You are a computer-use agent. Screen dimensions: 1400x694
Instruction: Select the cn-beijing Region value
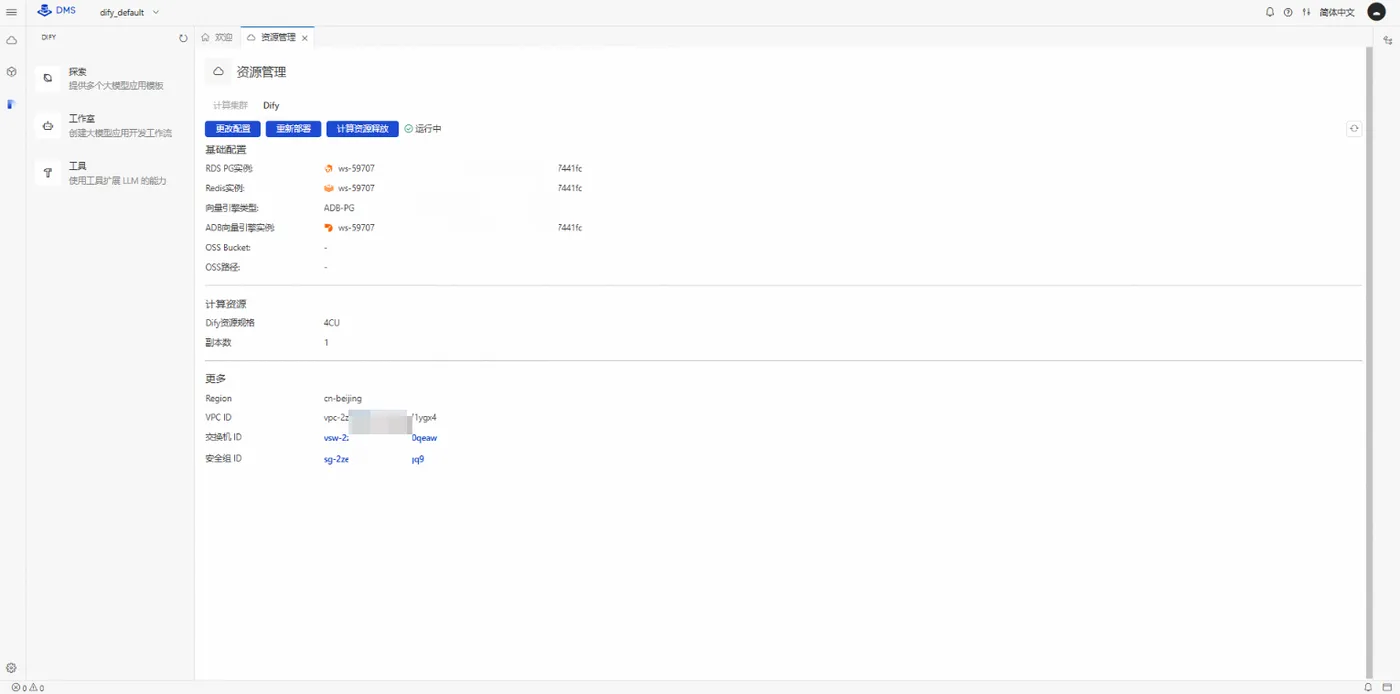(343, 398)
